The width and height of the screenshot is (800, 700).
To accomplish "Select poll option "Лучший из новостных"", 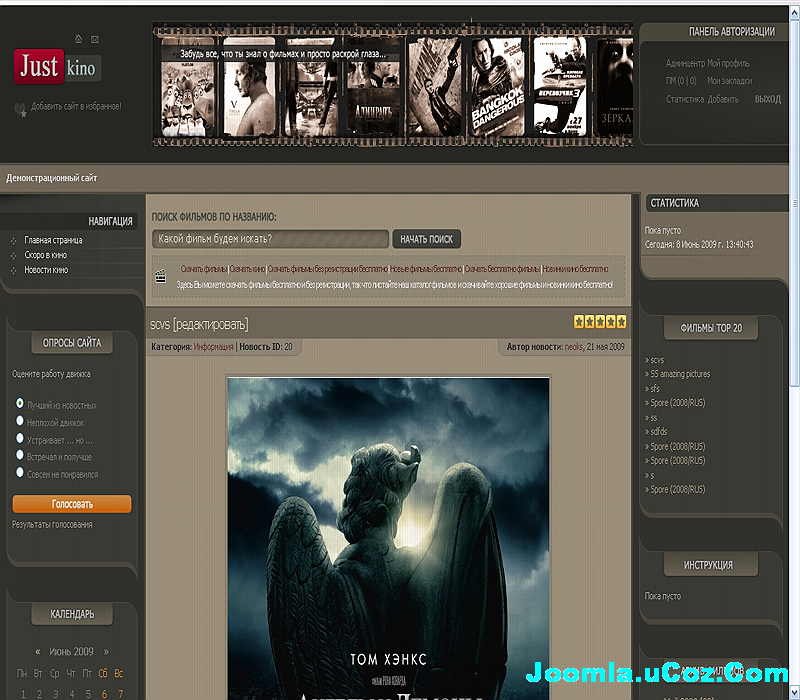I will coord(20,403).
